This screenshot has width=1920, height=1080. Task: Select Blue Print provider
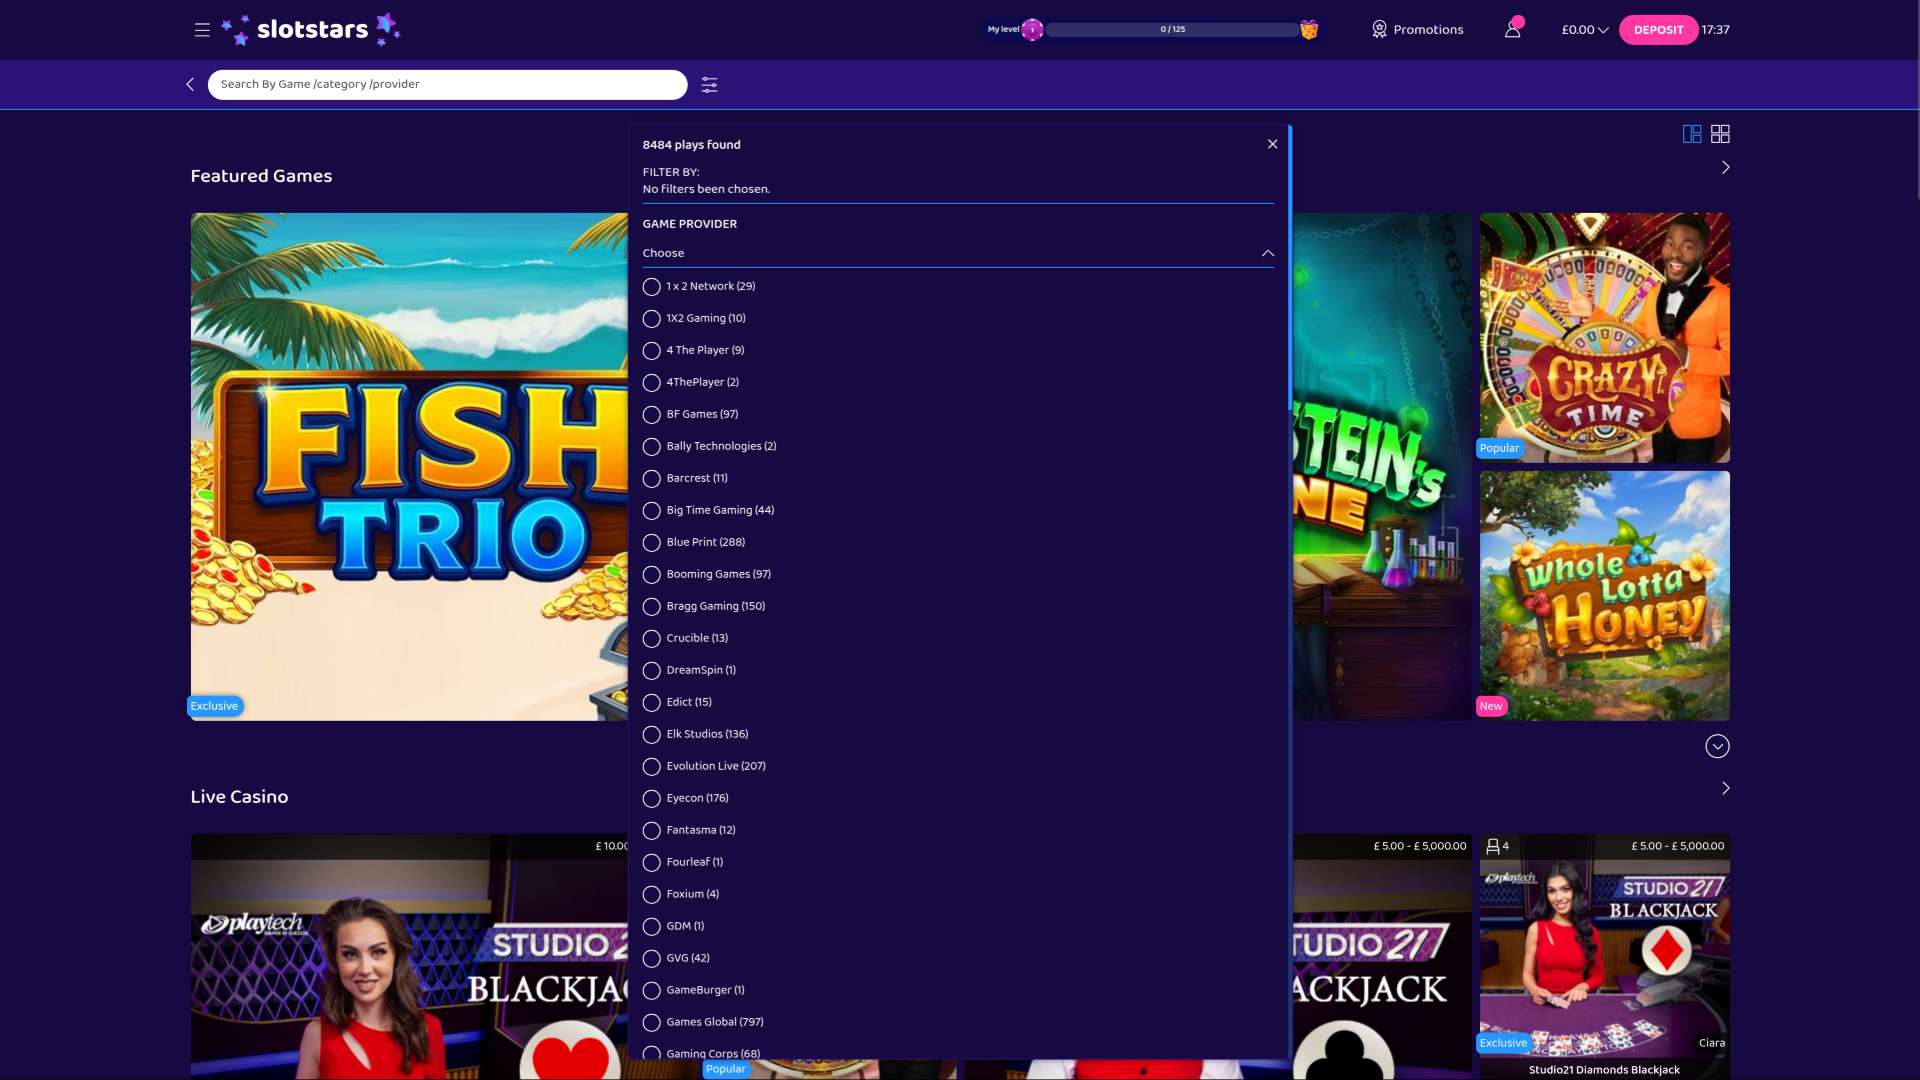pos(694,543)
